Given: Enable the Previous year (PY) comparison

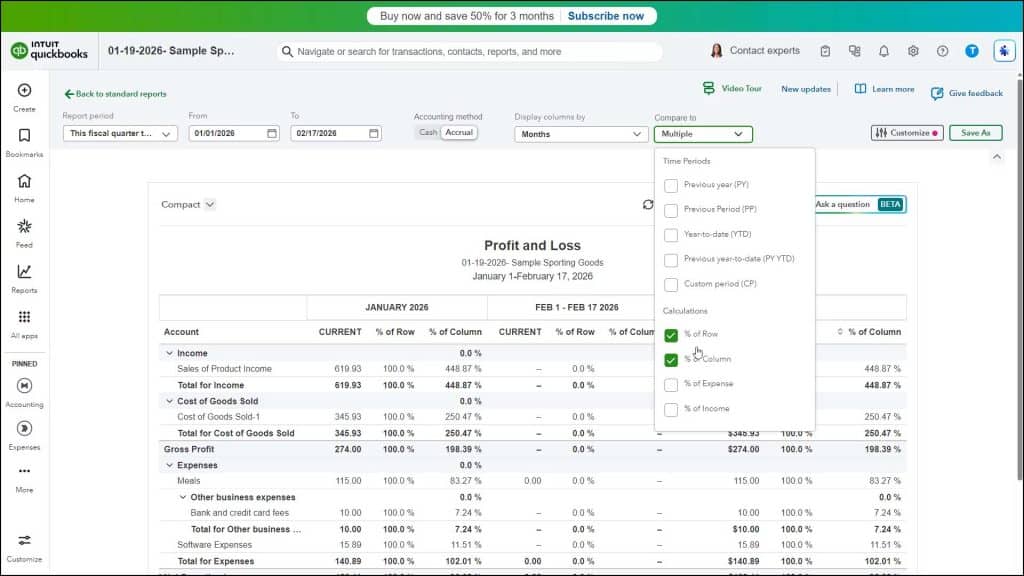Looking at the screenshot, I should (671, 184).
